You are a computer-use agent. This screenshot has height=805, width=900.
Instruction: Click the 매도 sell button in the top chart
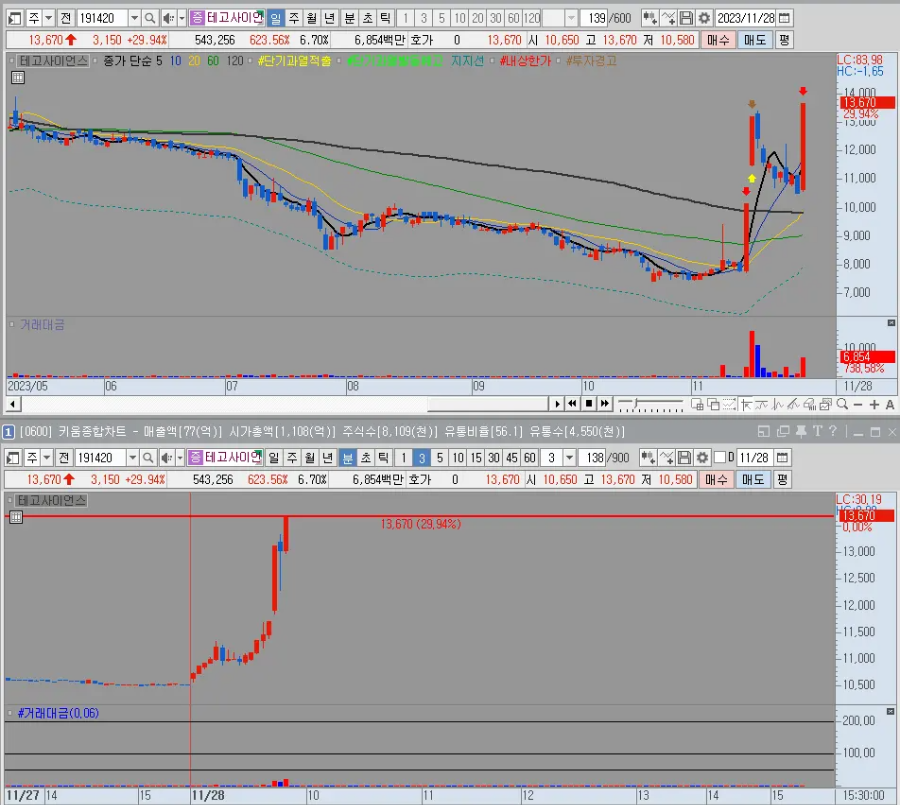pyautogui.click(x=755, y=40)
